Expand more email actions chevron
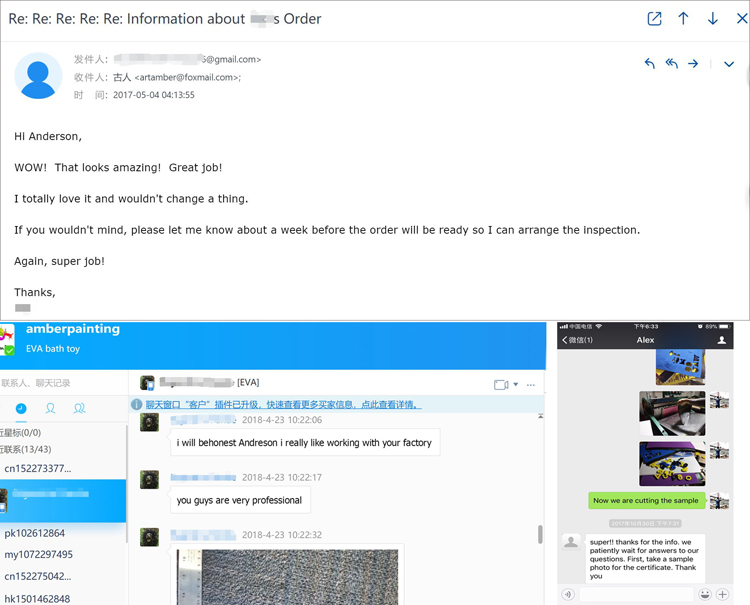The width and height of the screenshot is (750, 605). pyautogui.click(x=729, y=64)
